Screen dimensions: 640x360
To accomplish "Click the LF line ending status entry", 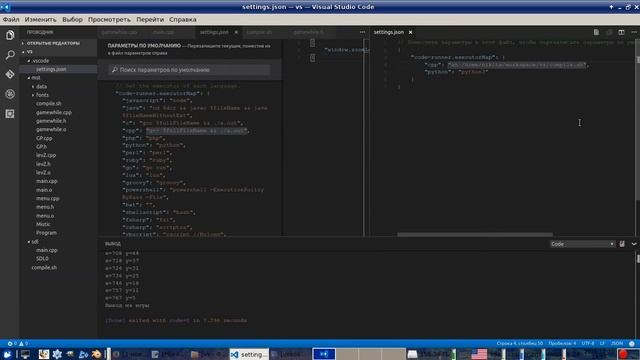I will (x=602, y=344).
